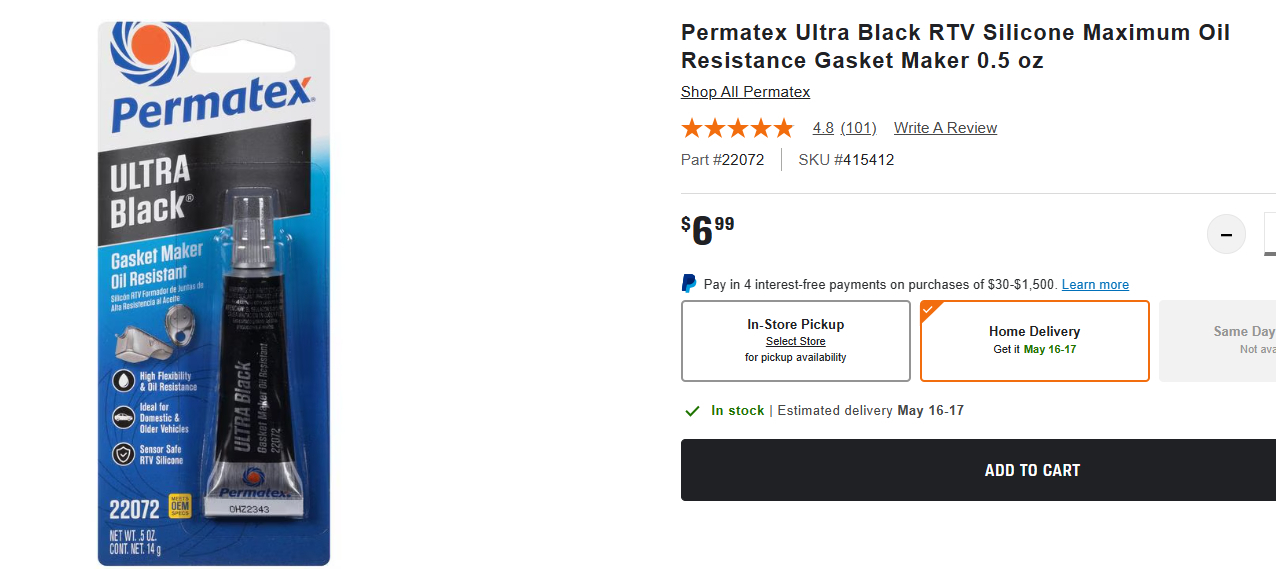Open the PayPal Learn more link
Image resolution: width=1276 pixels, height=583 pixels.
(x=1095, y=285)
